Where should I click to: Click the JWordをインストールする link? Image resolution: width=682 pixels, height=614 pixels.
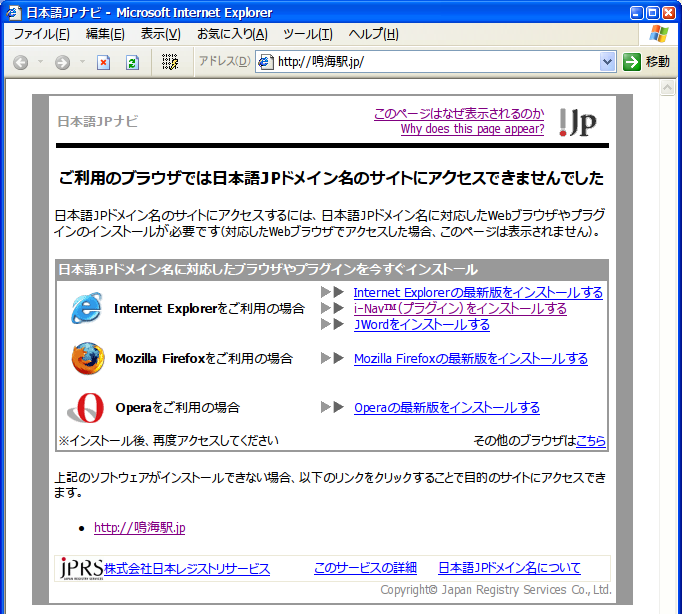pos(422,325)
